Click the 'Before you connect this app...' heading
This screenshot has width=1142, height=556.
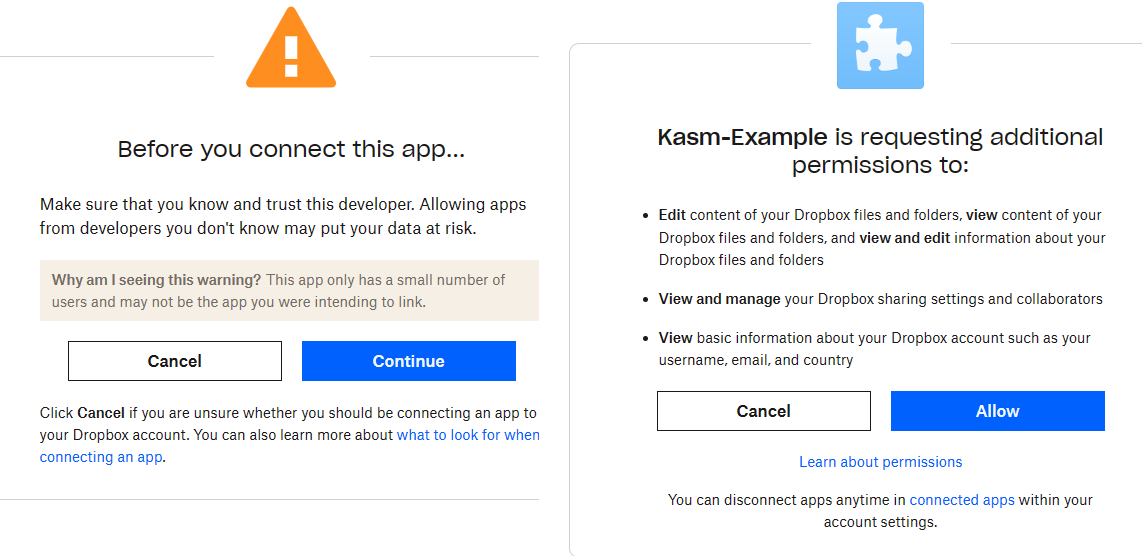(x=291, y=150)
